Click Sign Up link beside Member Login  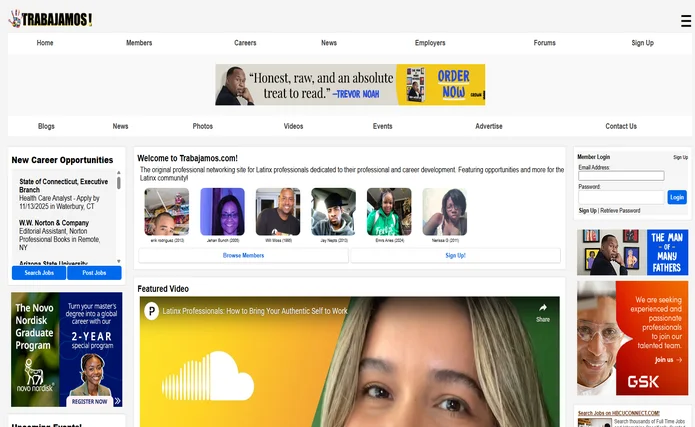(x=680, y=157)
